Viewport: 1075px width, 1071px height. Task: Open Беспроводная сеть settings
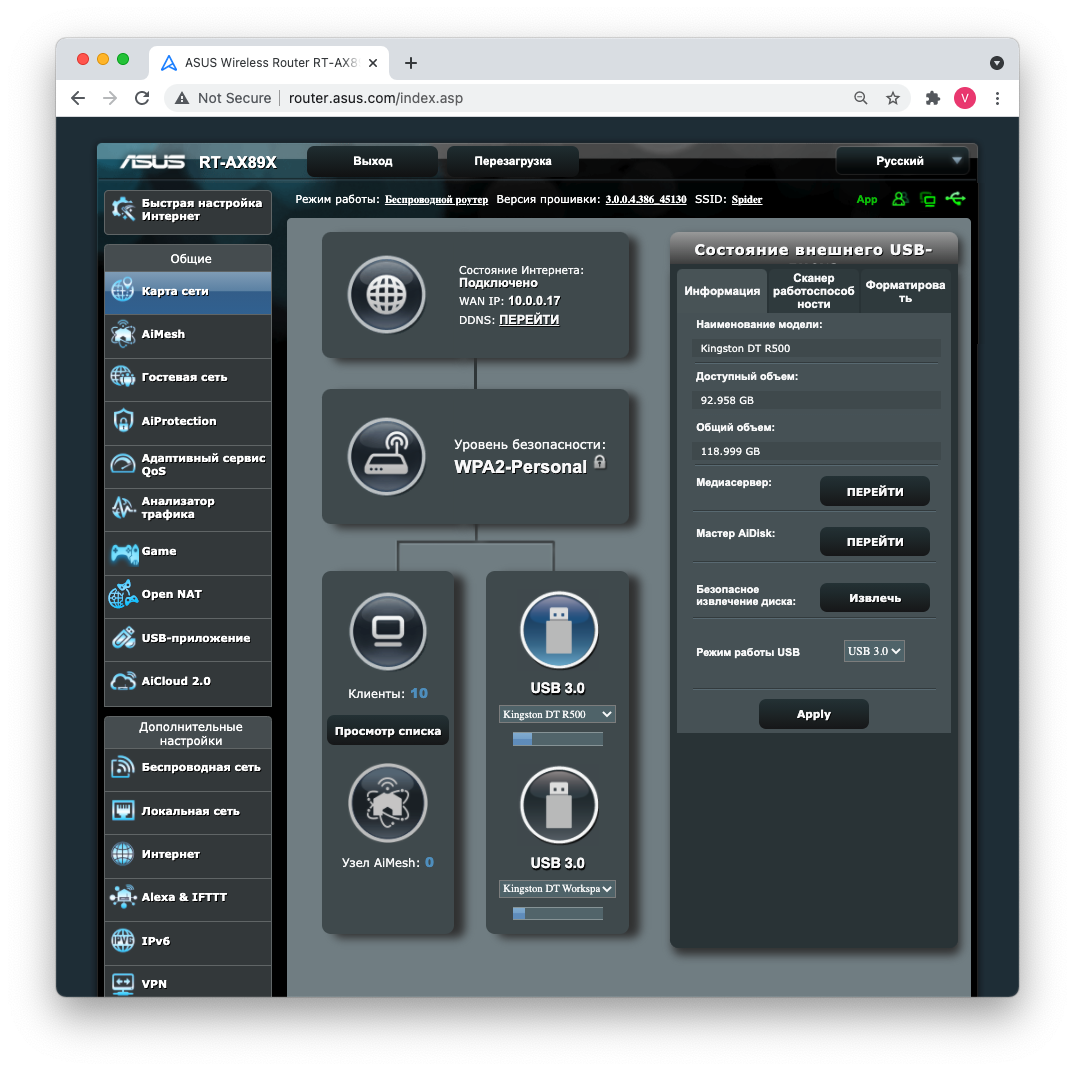(x=188, y=768)
